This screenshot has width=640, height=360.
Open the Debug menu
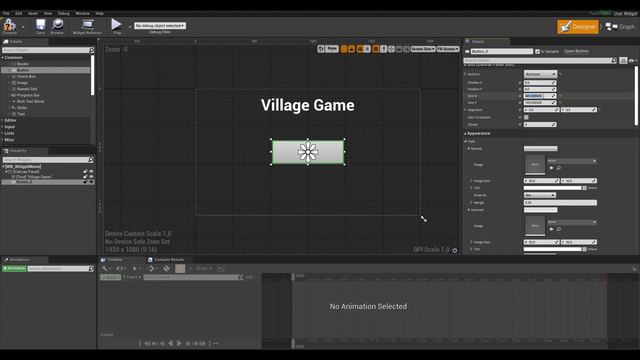pos(64,13)
